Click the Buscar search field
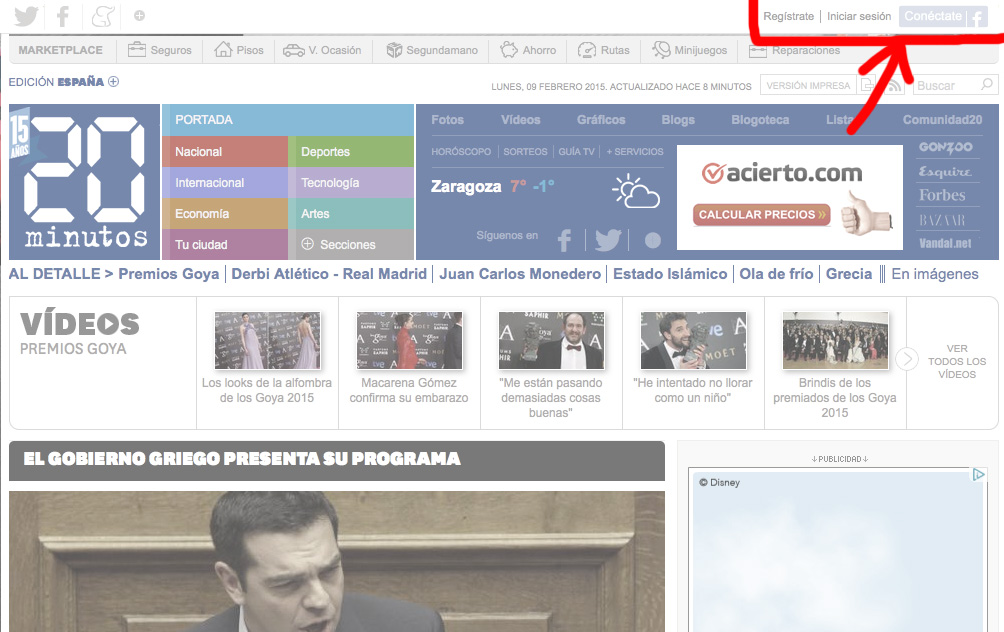 click(x=945, y=86)
